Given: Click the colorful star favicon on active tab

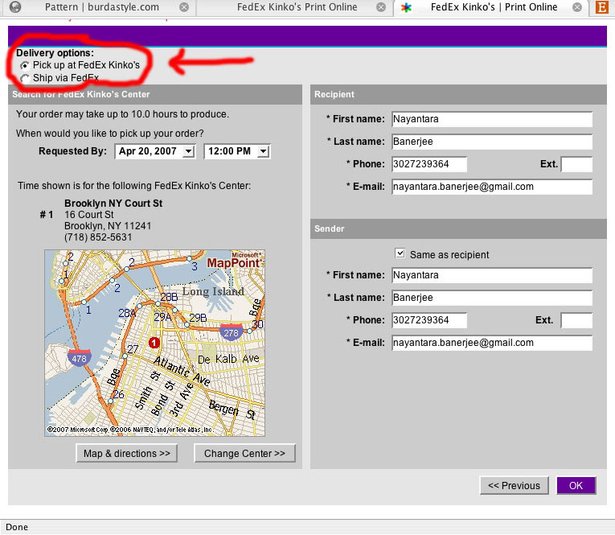Looking at the screenshot, I should 406,7.
